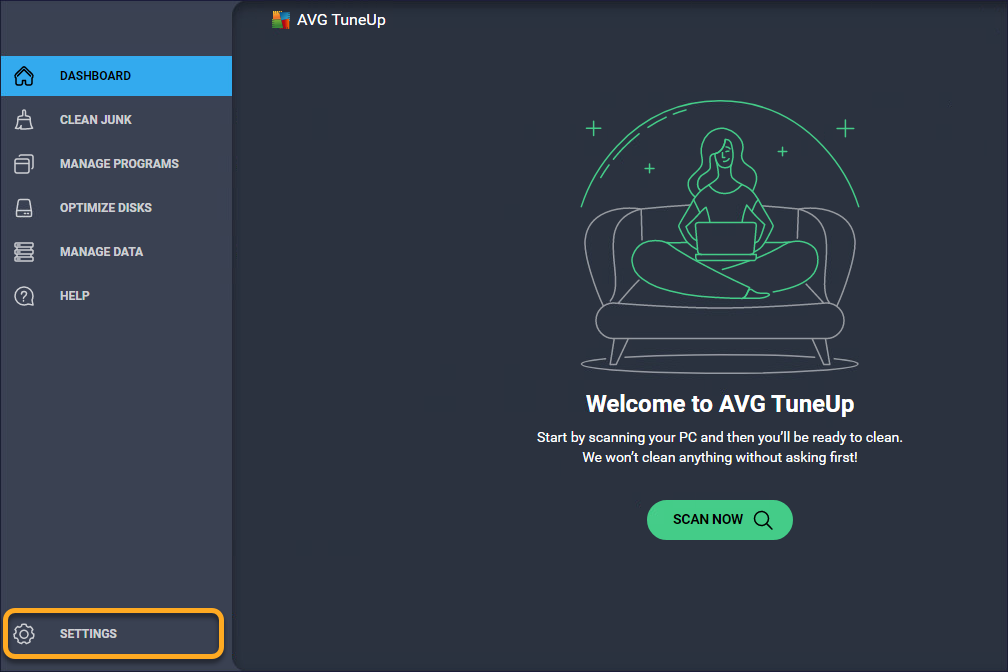Click the magnifier icon inside Scan Now
Image resolution: width=1008 pixels, height=672 pixels.
coord(763,520)
